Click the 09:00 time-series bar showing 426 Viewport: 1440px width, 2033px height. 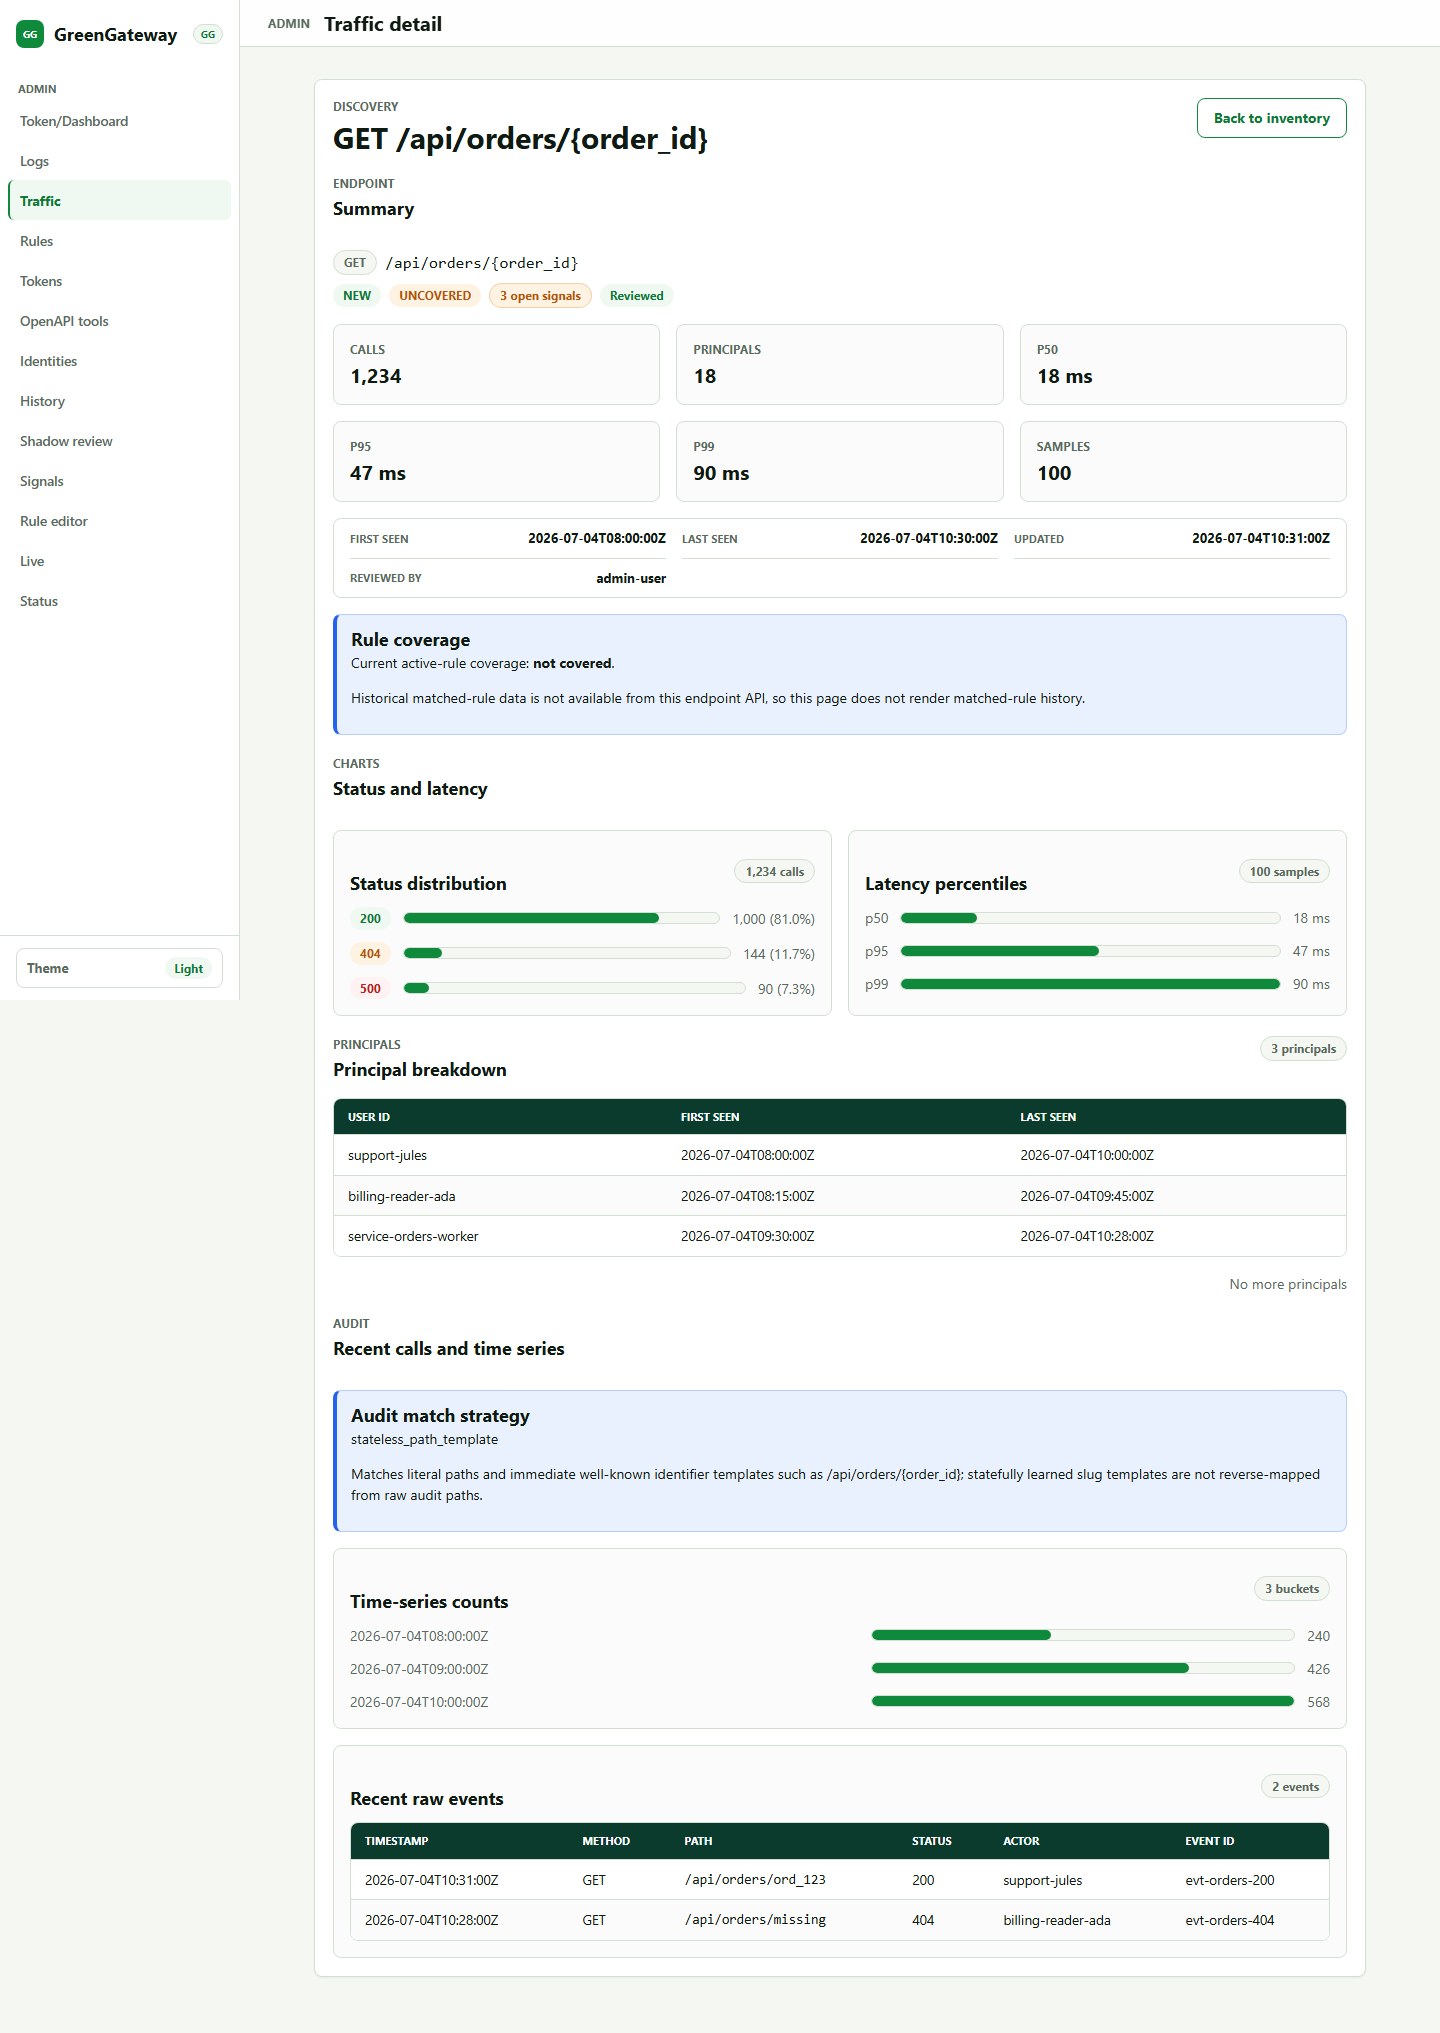point(1083,1668)
